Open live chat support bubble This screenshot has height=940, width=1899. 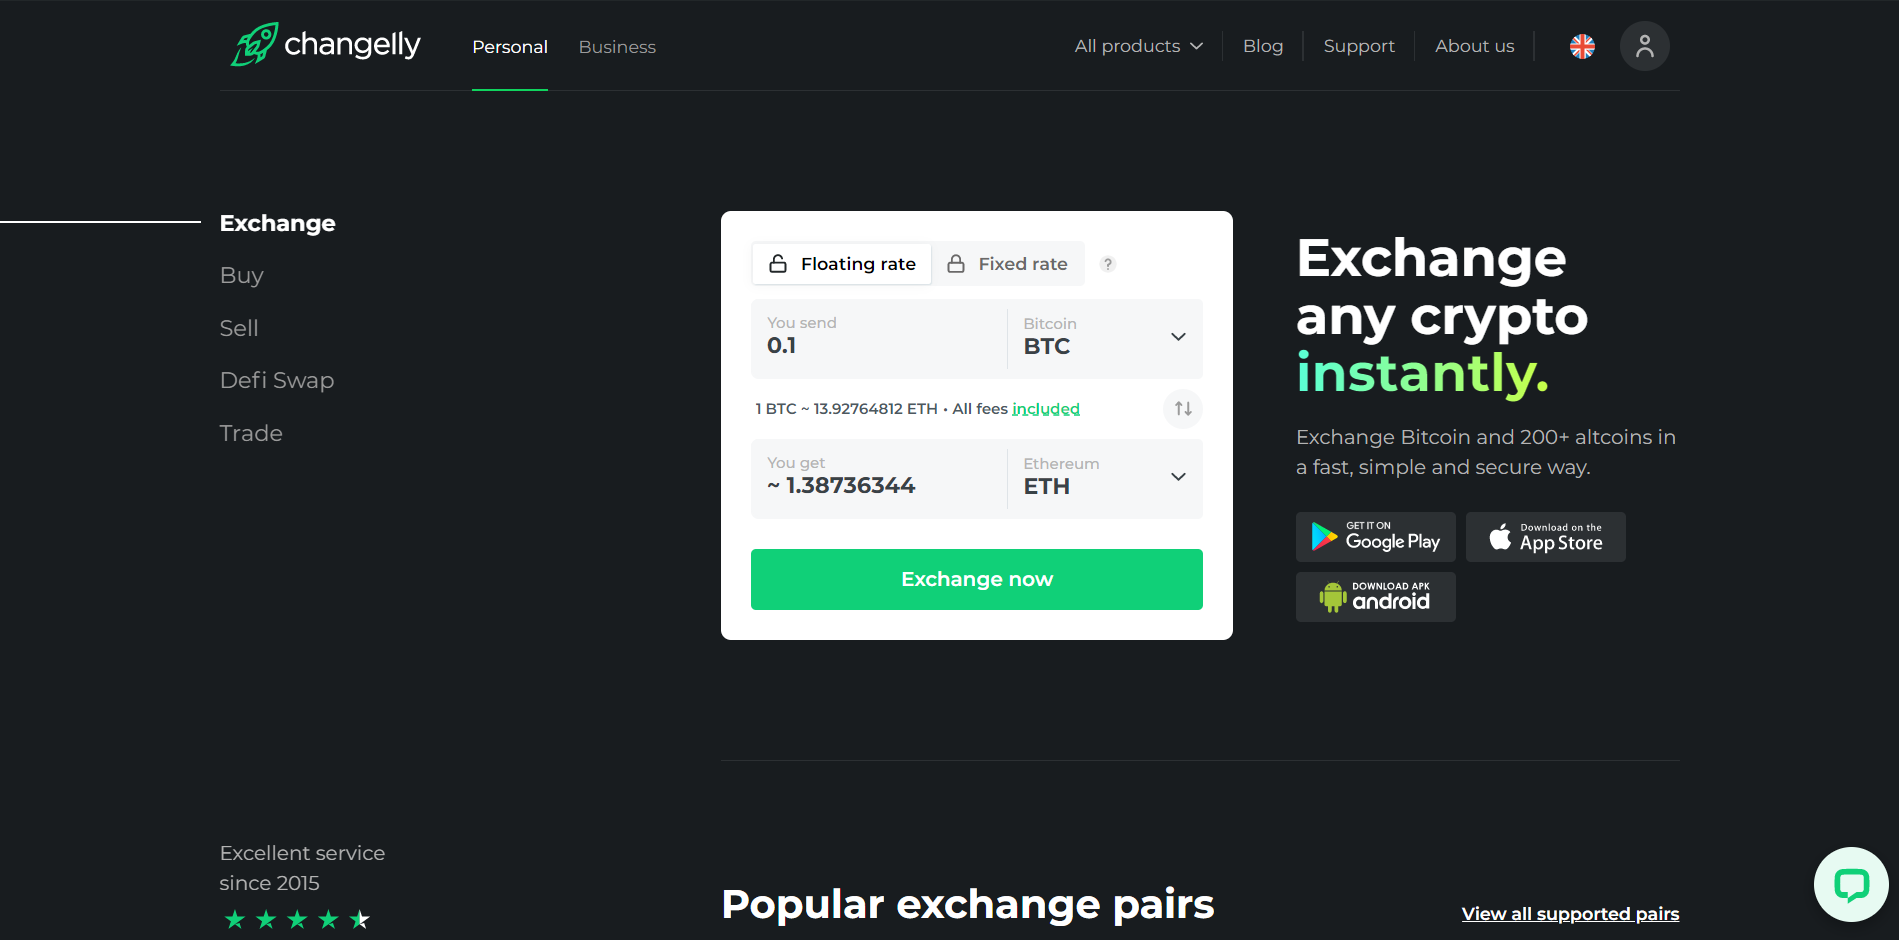coord(1851,884)
